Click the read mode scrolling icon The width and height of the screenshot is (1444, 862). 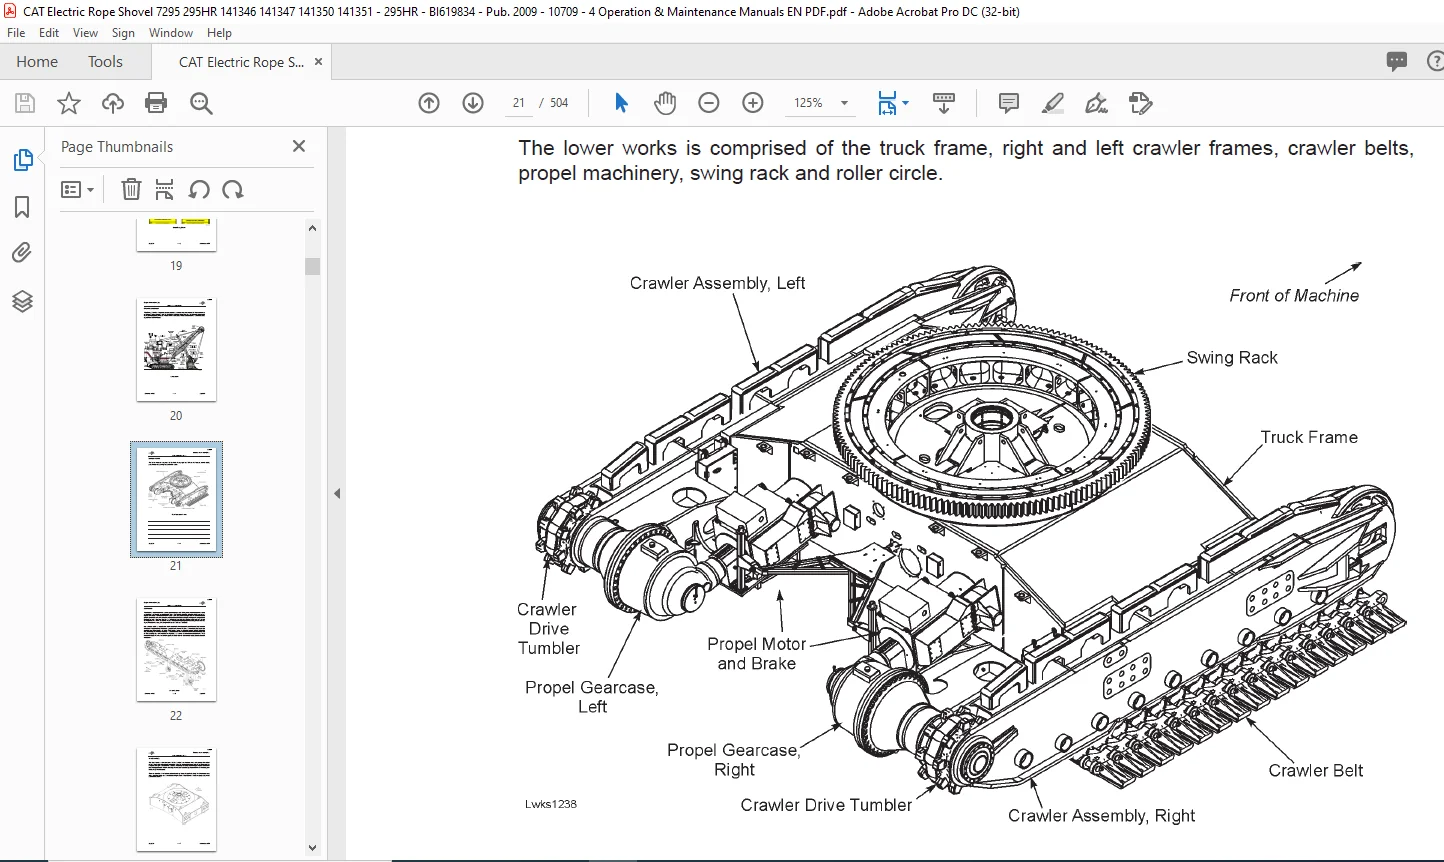tap(943, 103)
